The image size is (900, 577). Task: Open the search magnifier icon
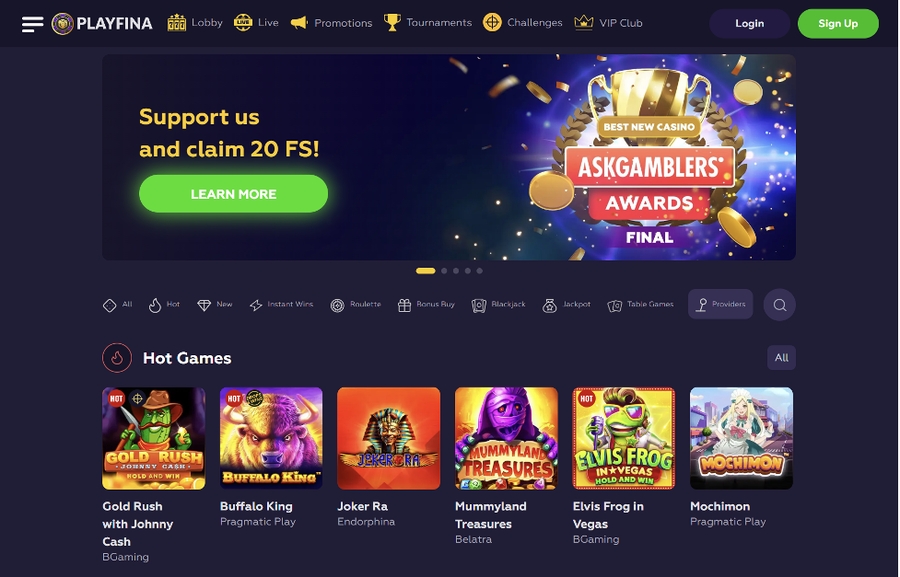coord(779,305)
